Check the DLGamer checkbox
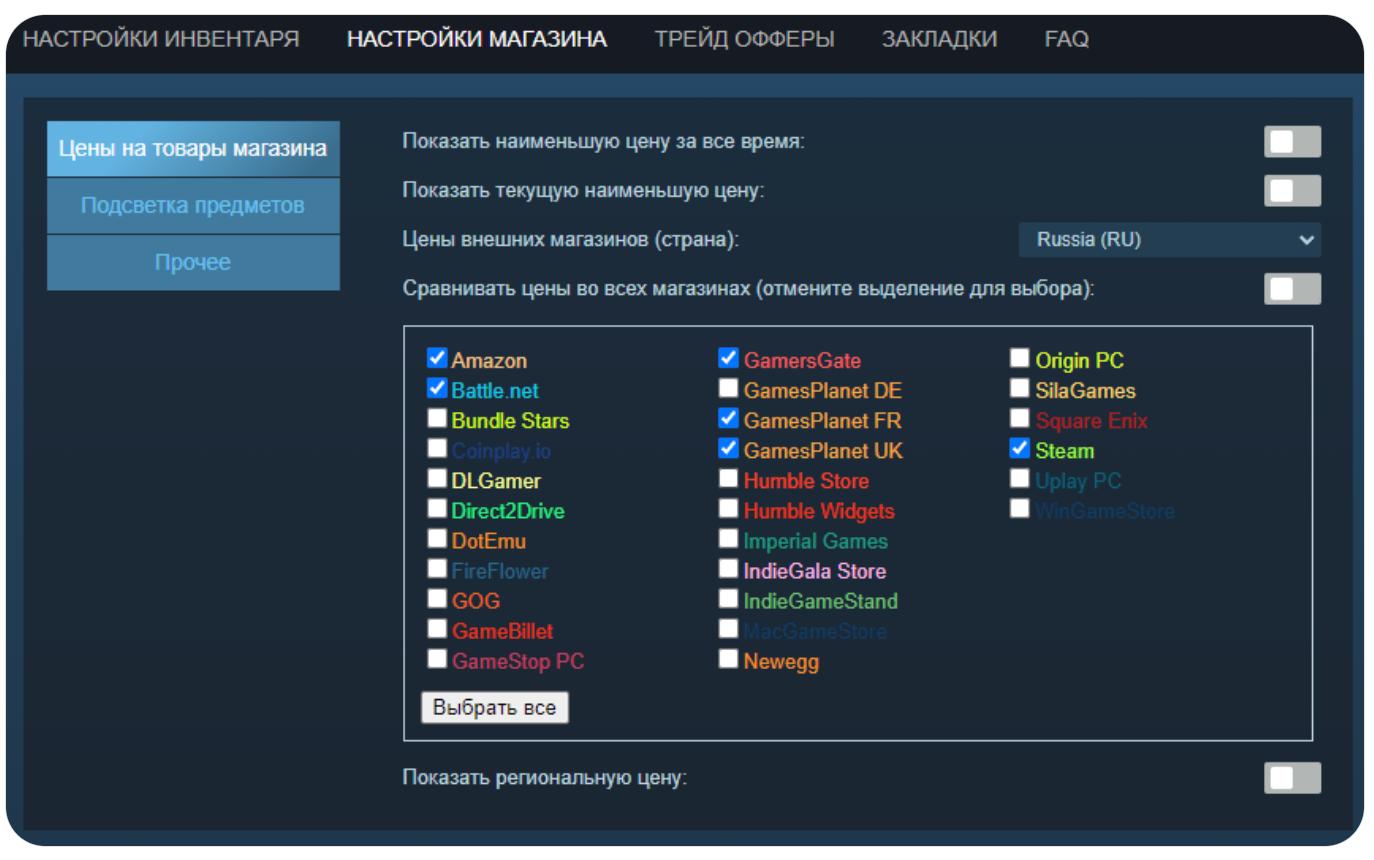1374x860 pixels. pyautogui.click(x=437, y=478)
